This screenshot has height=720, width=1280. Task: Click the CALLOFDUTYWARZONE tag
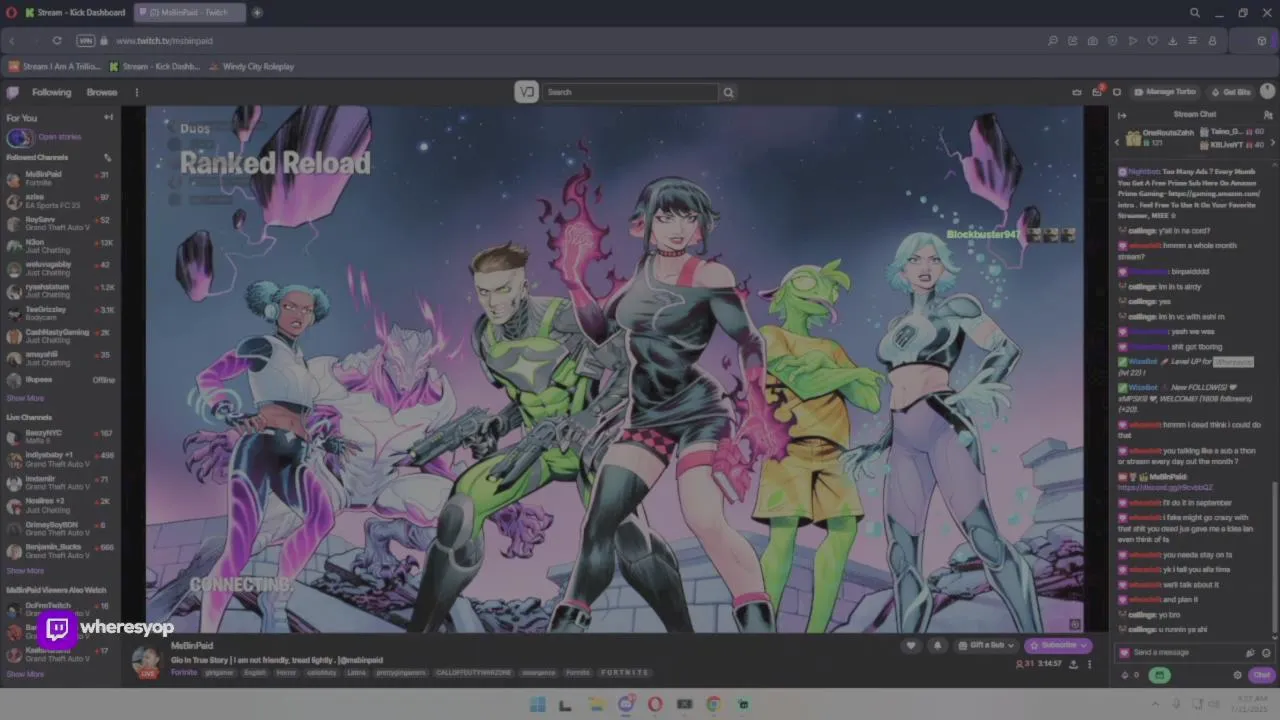pos(472,673)
